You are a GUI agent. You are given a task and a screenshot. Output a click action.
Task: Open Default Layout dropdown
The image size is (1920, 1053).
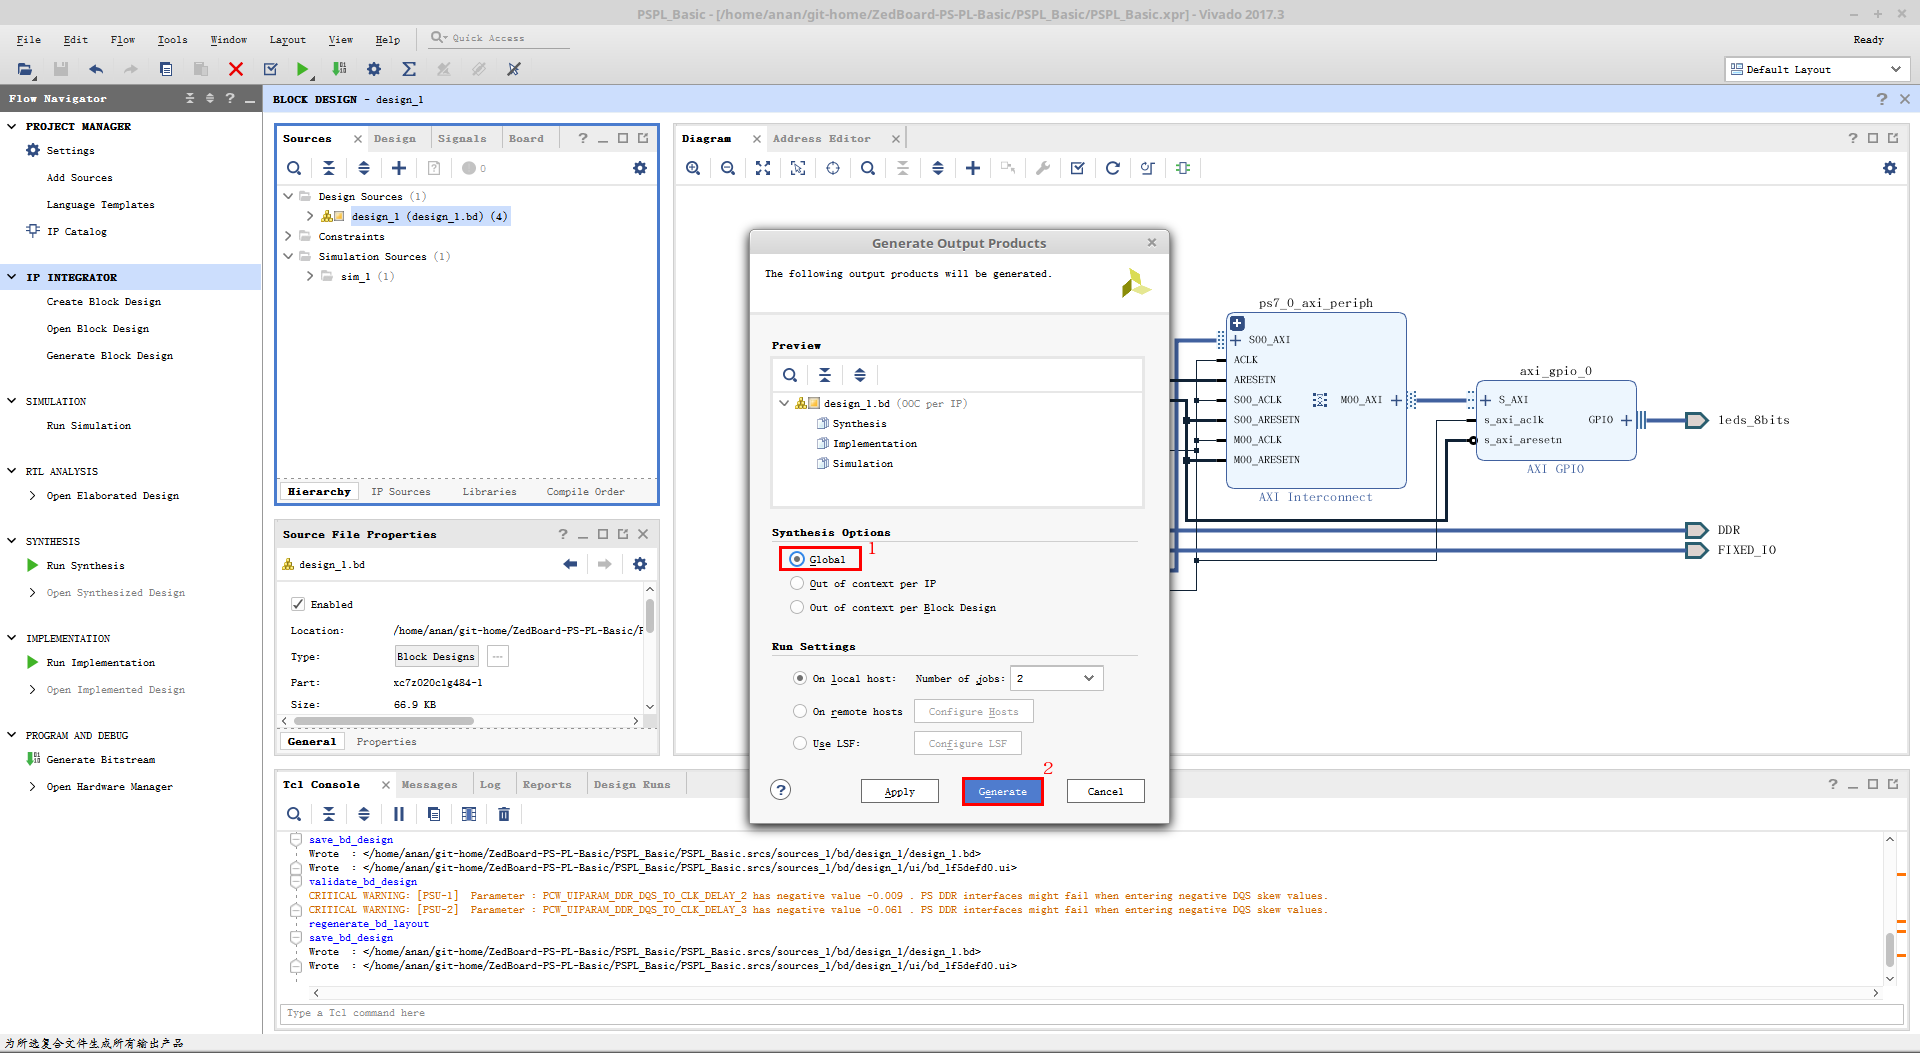point(1815,69)
